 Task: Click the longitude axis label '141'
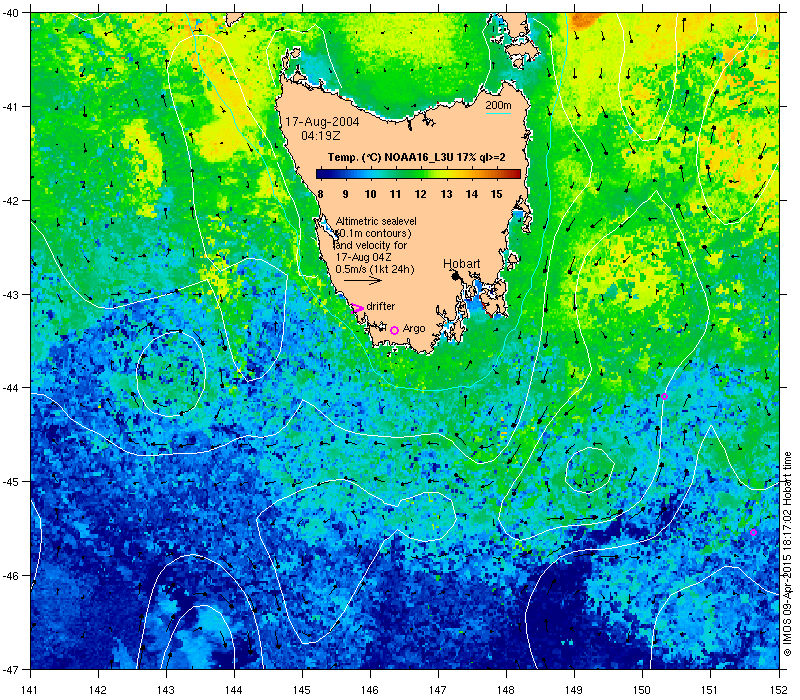tap(30, 690)
